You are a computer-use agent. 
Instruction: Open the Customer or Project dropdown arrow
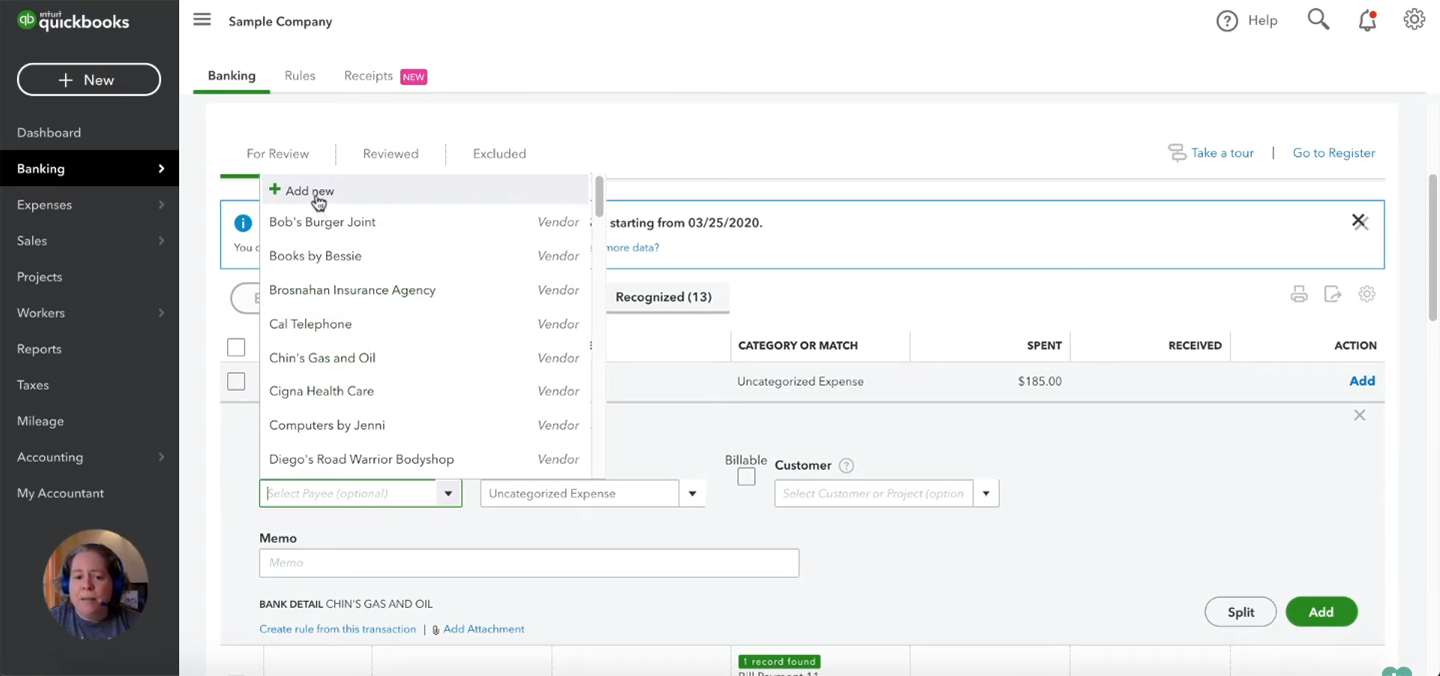tap(986, 493)
